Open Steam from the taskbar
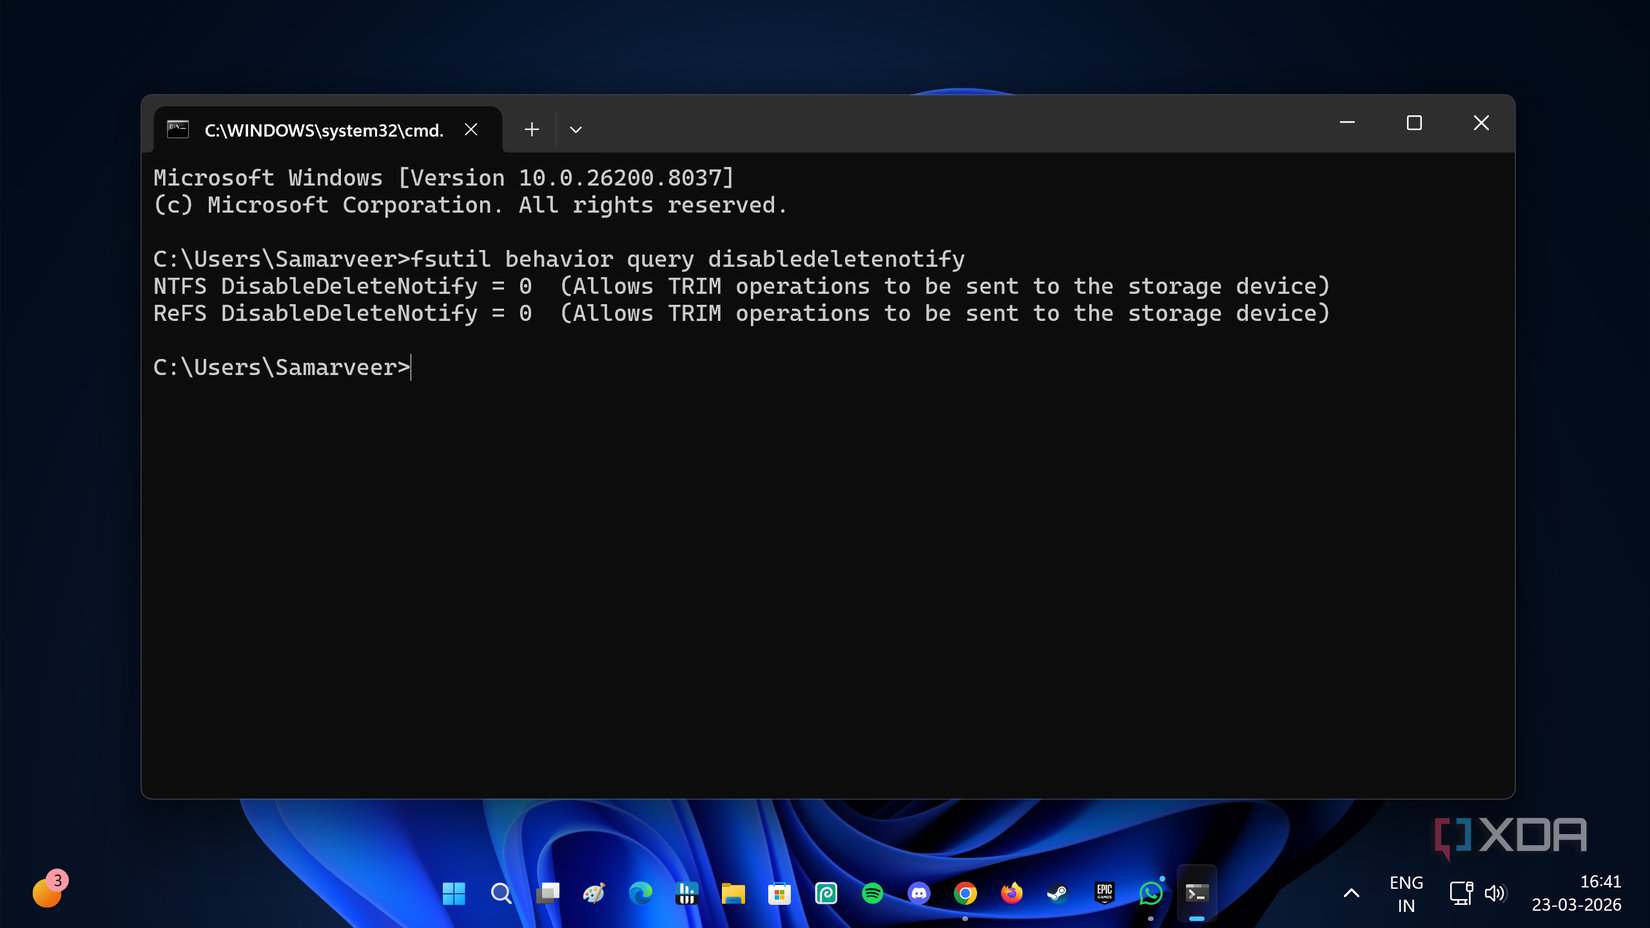This screenshot has height=928, width=1650. (x=1057, y=893)
